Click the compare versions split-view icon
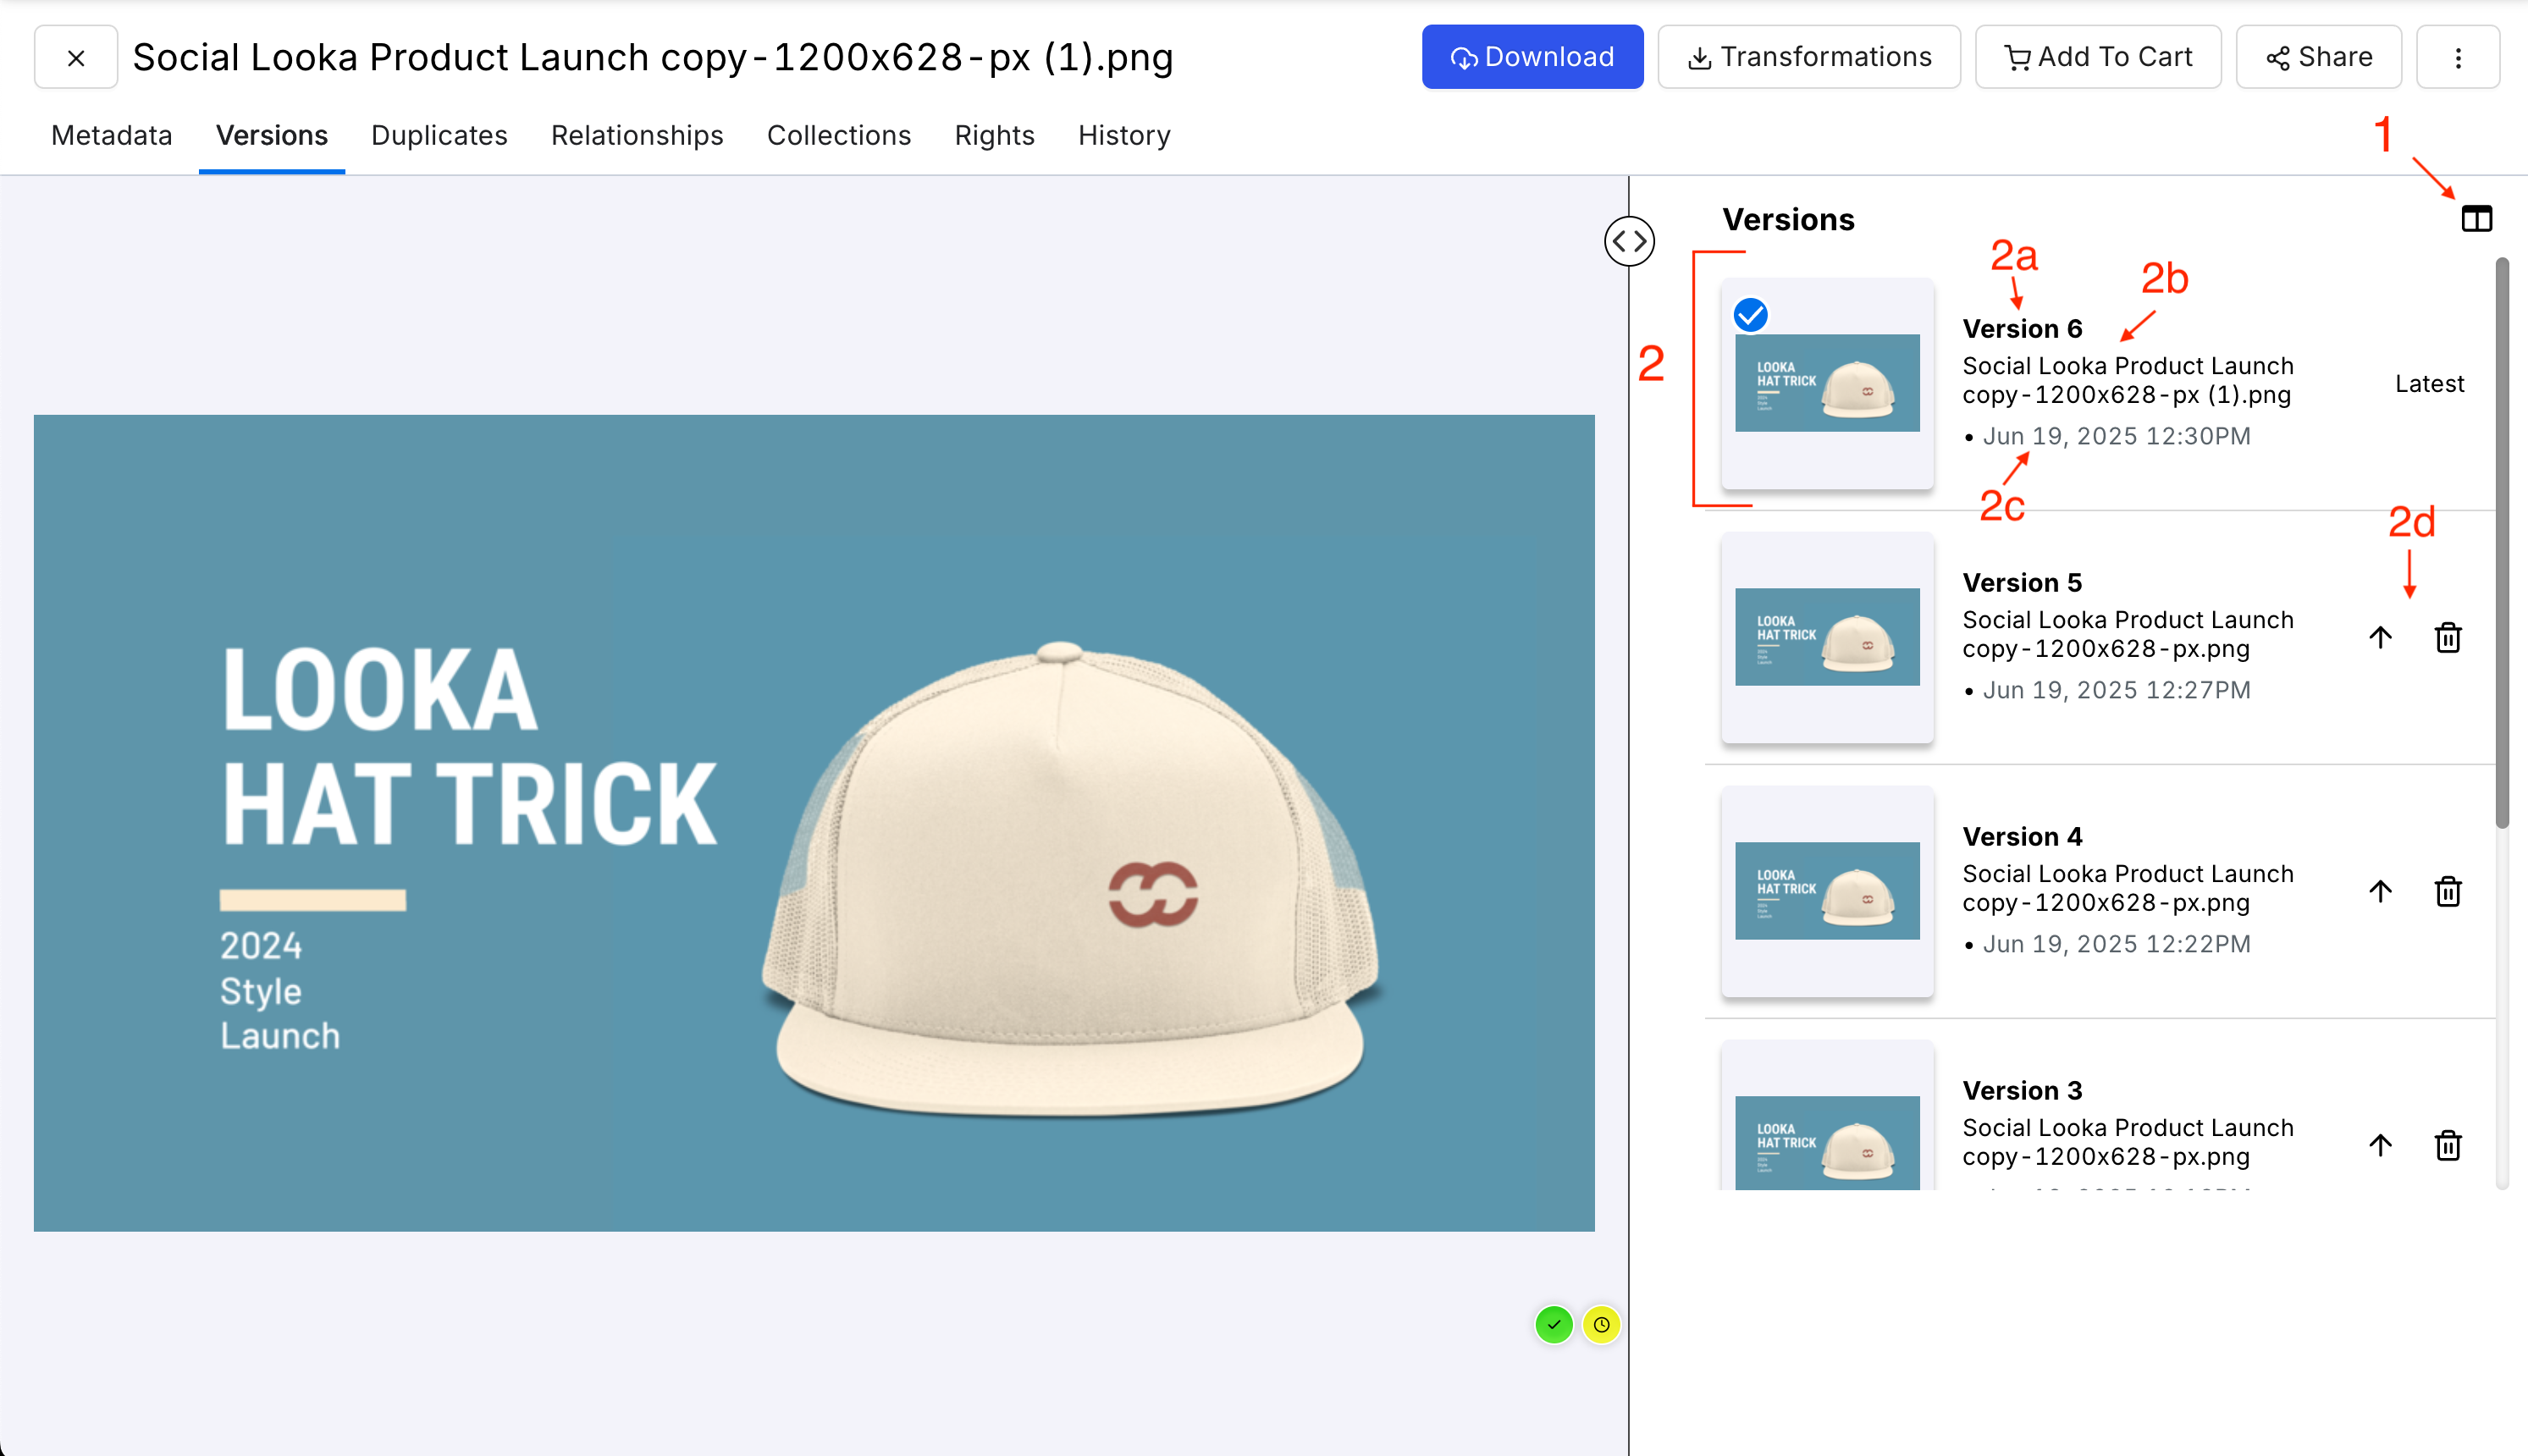 tap(2476, 218)
